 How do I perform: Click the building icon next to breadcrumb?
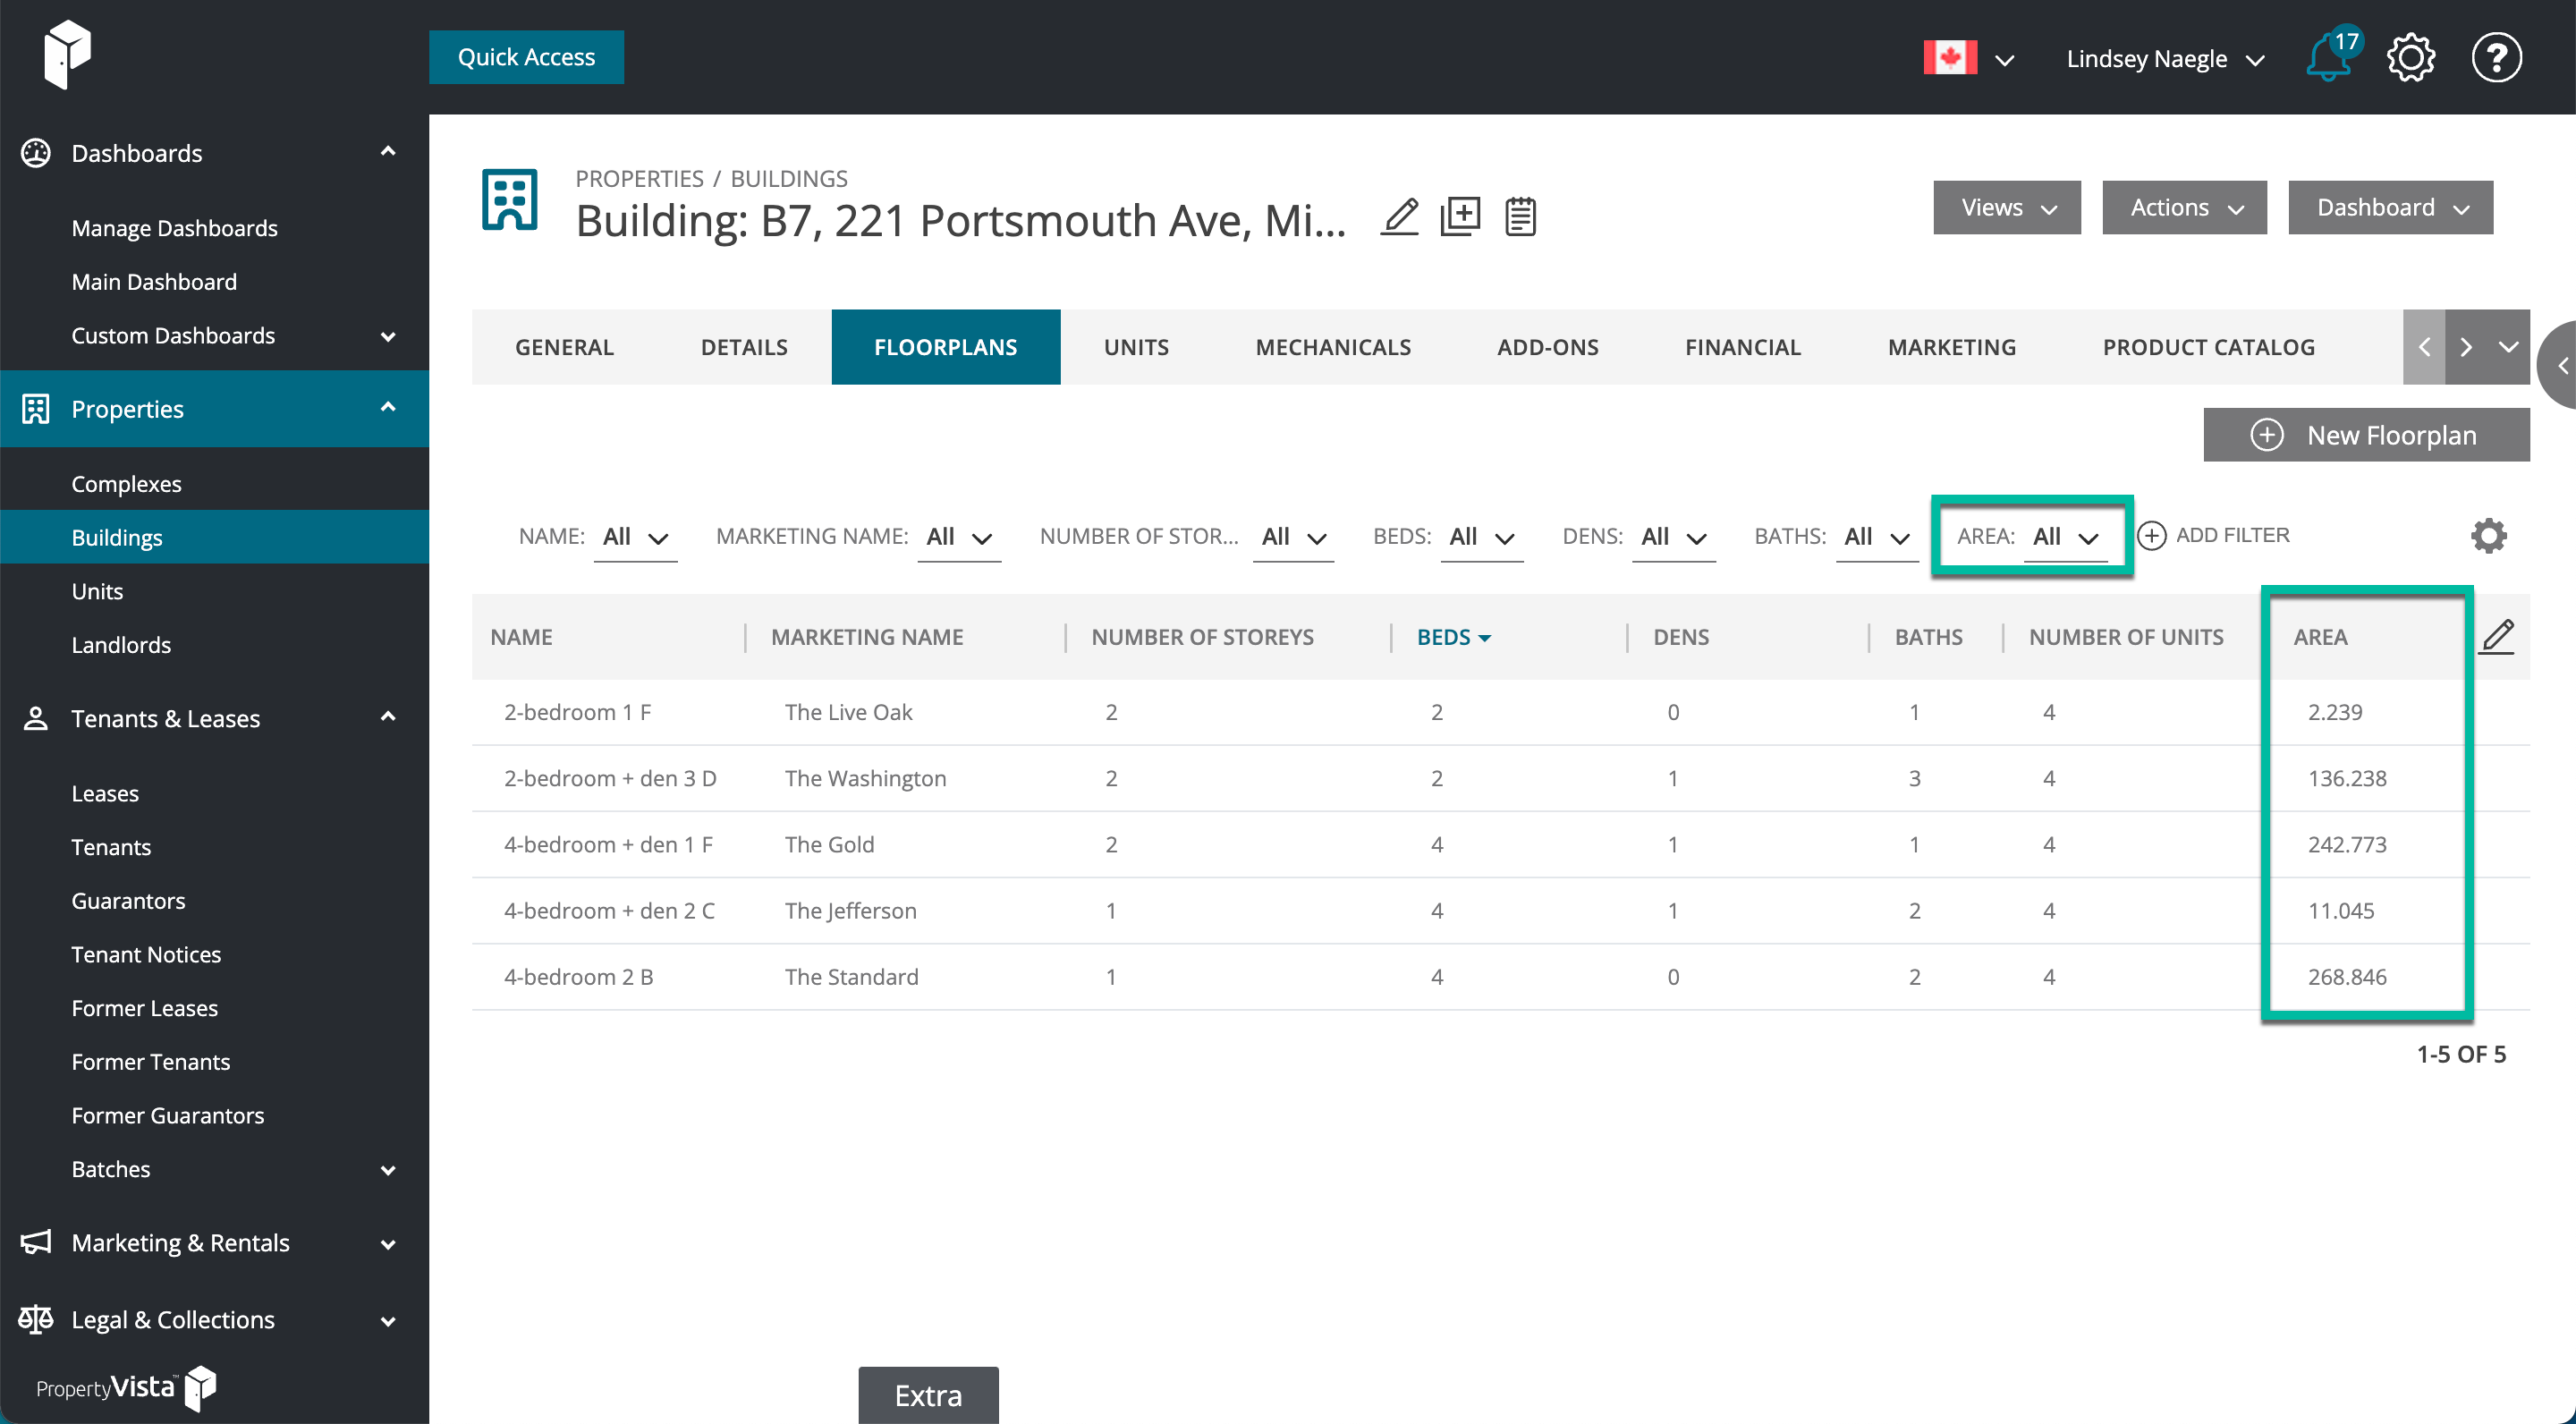tap(509, 200)
